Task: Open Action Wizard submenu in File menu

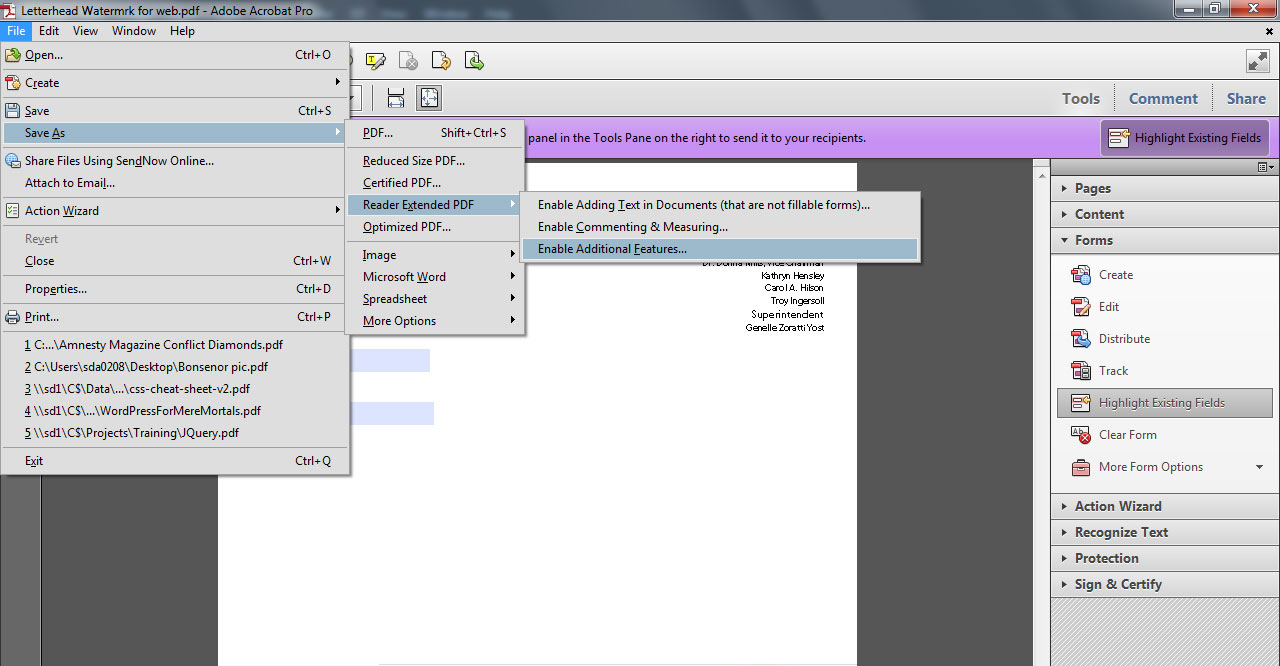Action: tap(175, 211)
